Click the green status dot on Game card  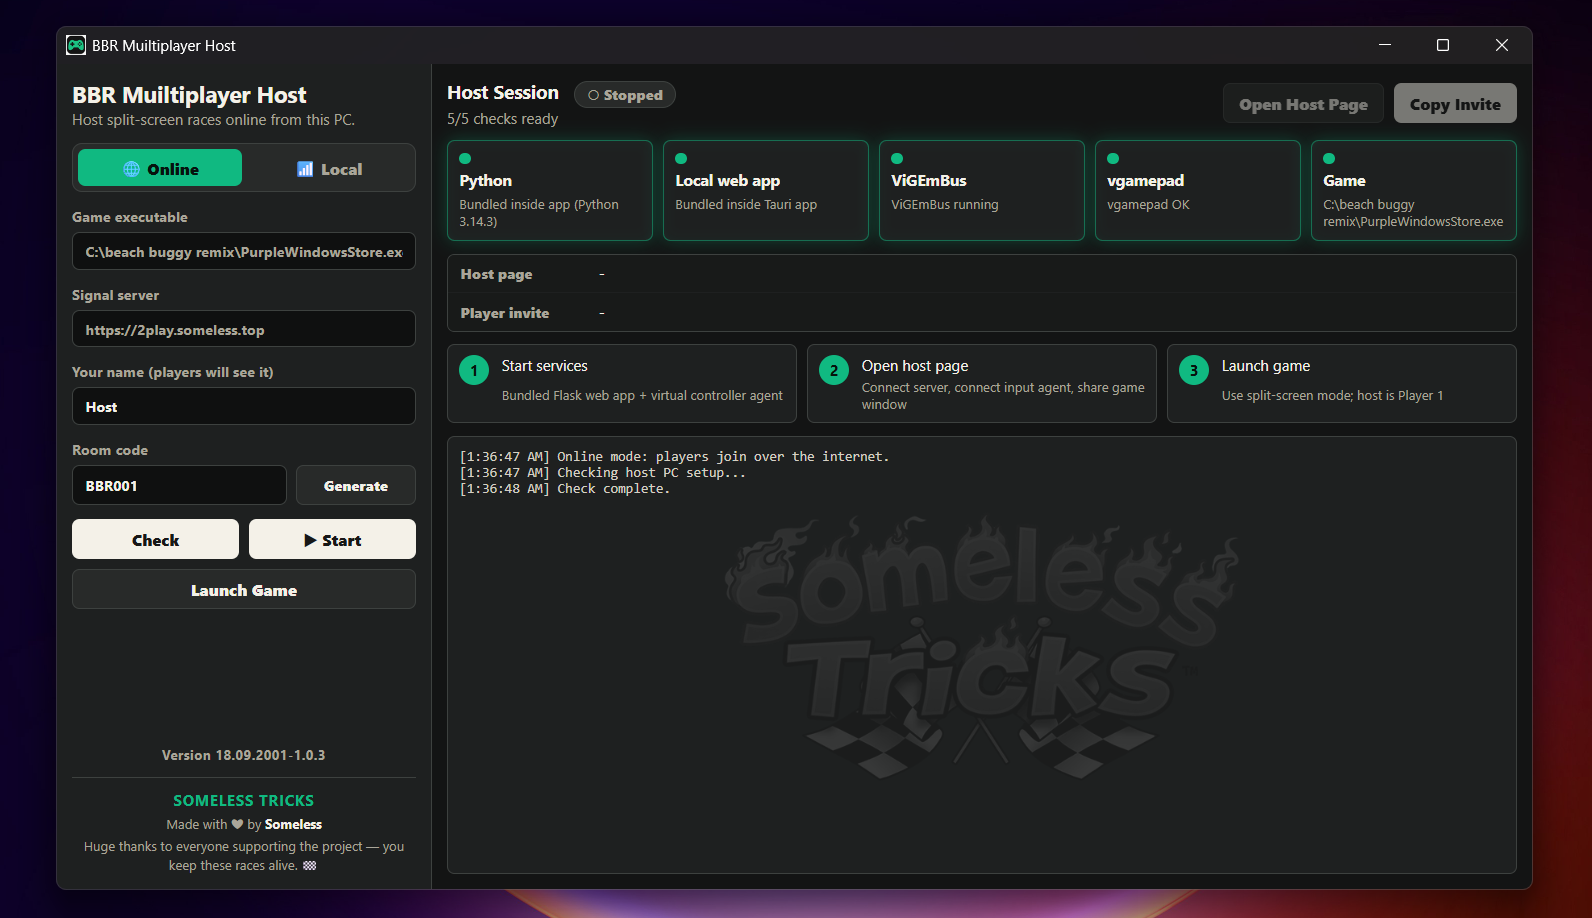(1329, 158)
